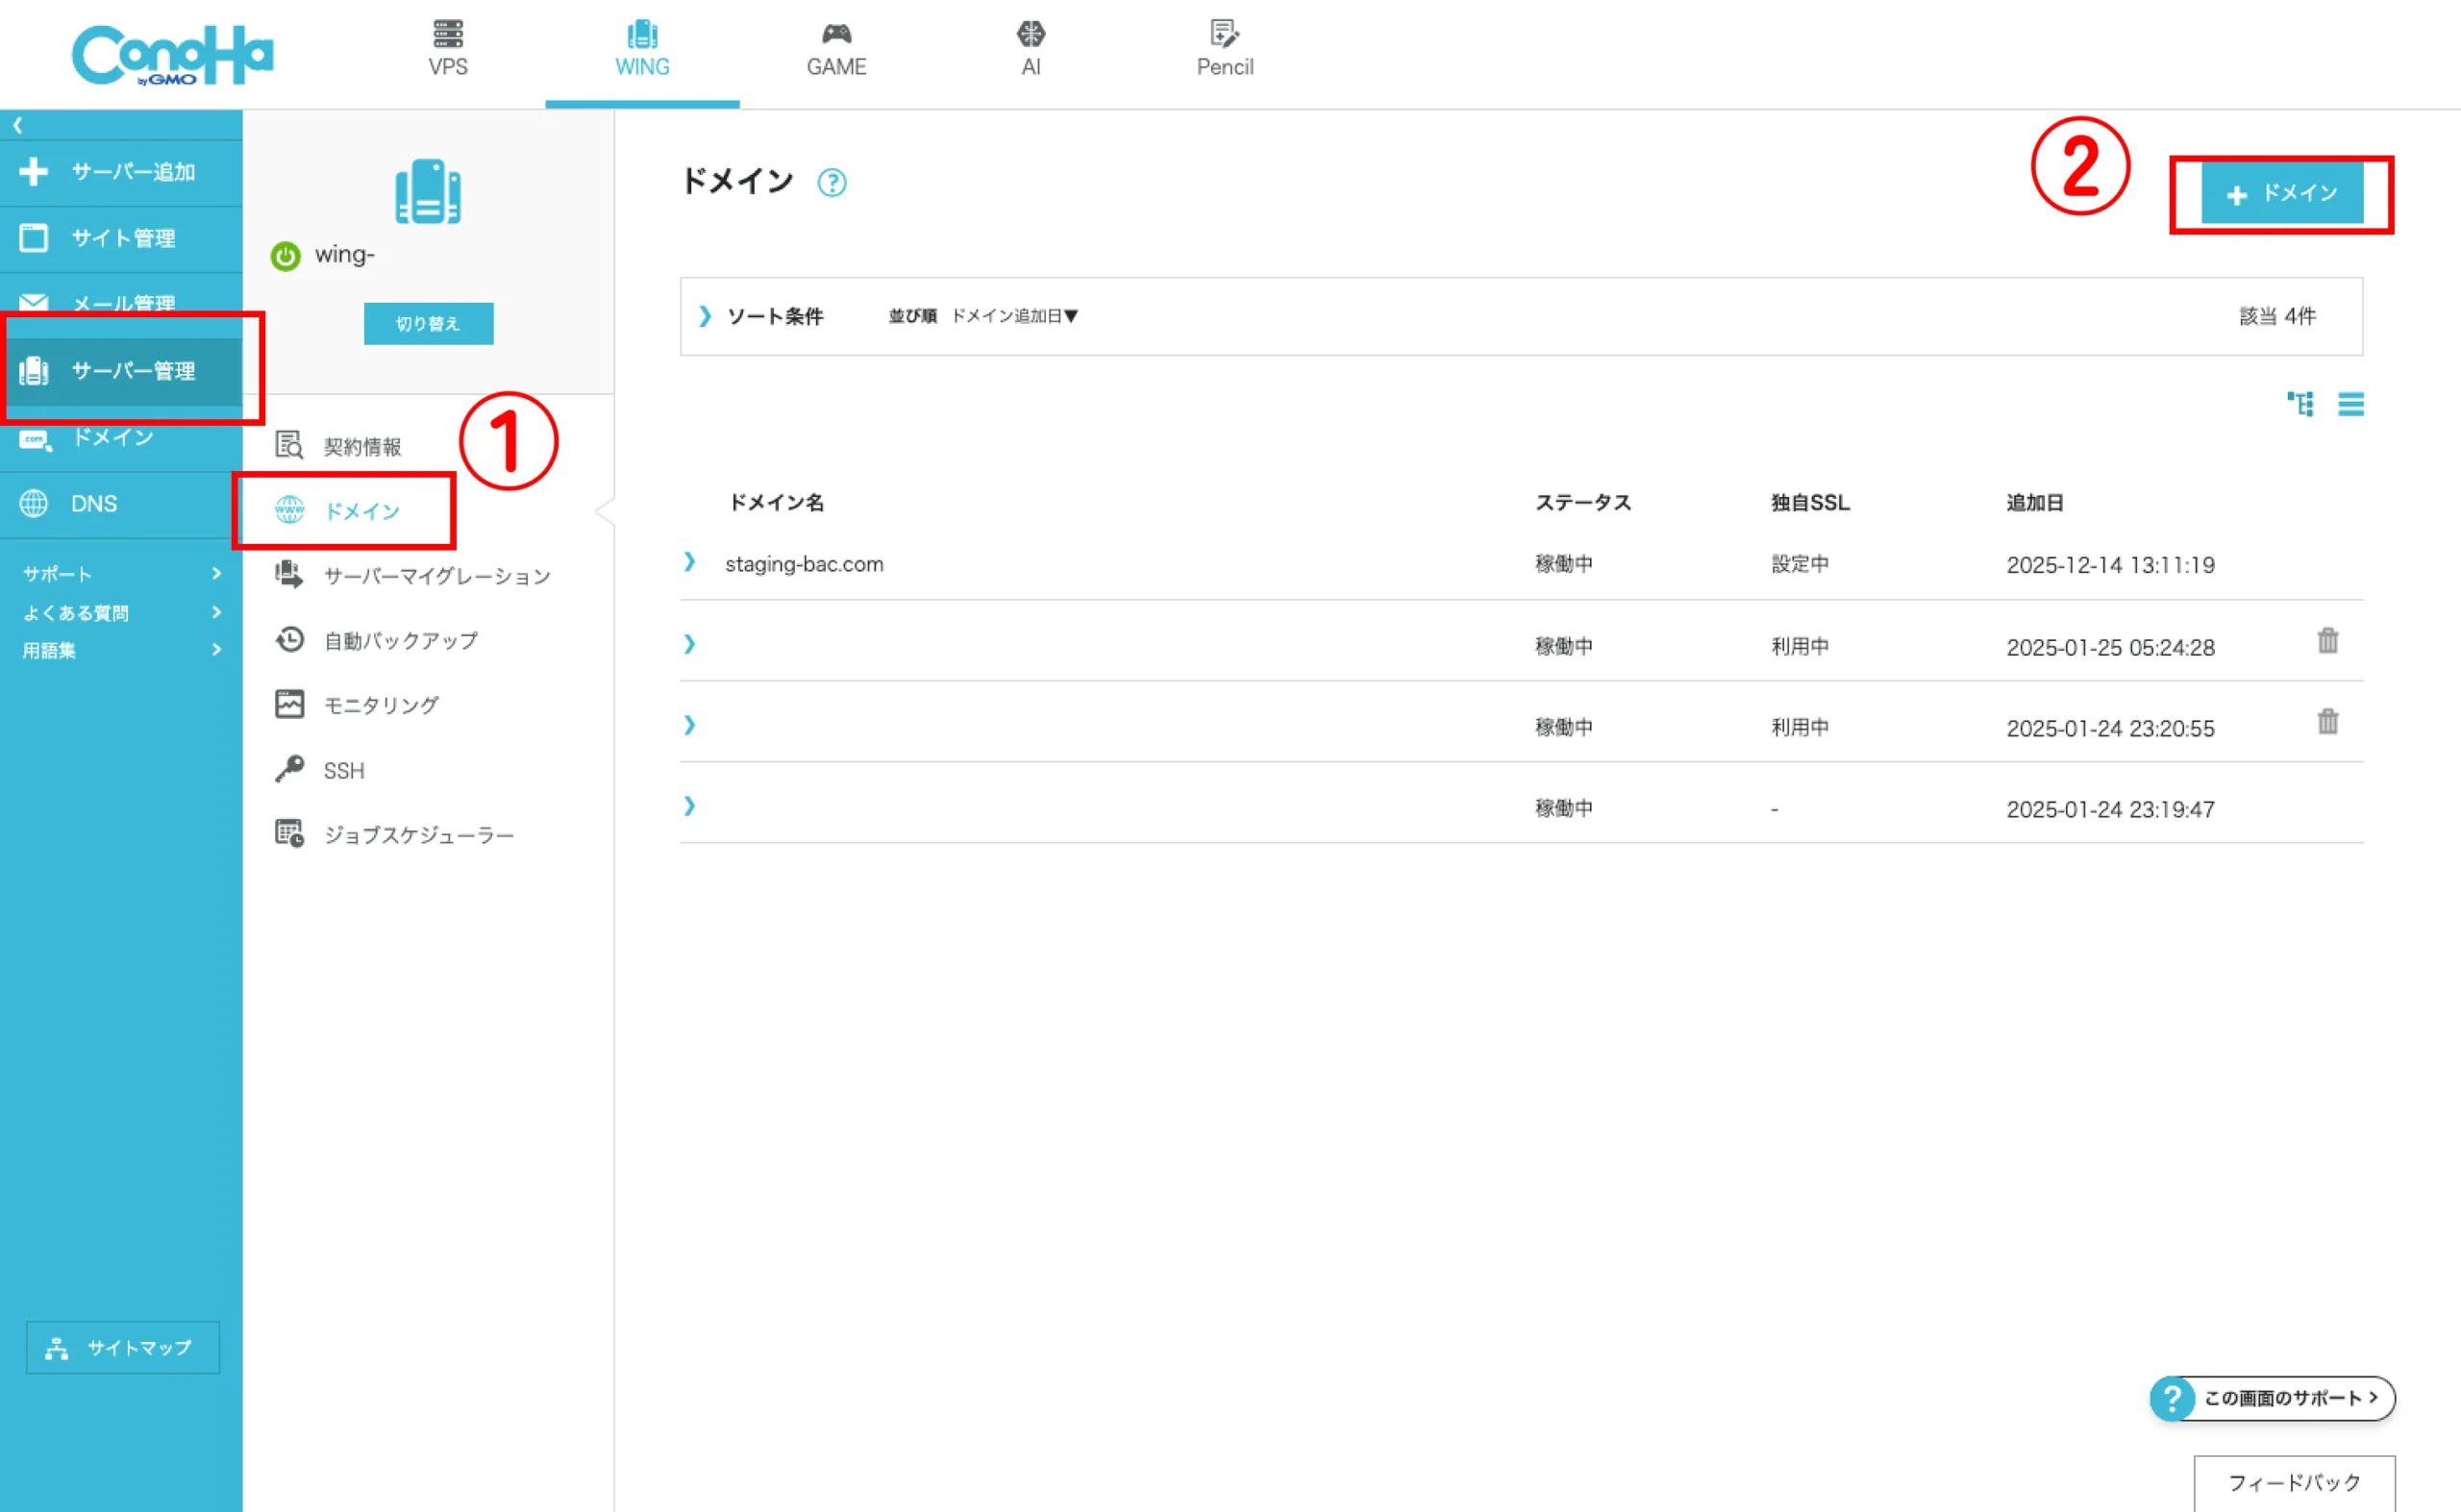Viewport: 2461px width, 1512px height.
Task: Click the ConoHa logo
Action: [x=172, y=55]
